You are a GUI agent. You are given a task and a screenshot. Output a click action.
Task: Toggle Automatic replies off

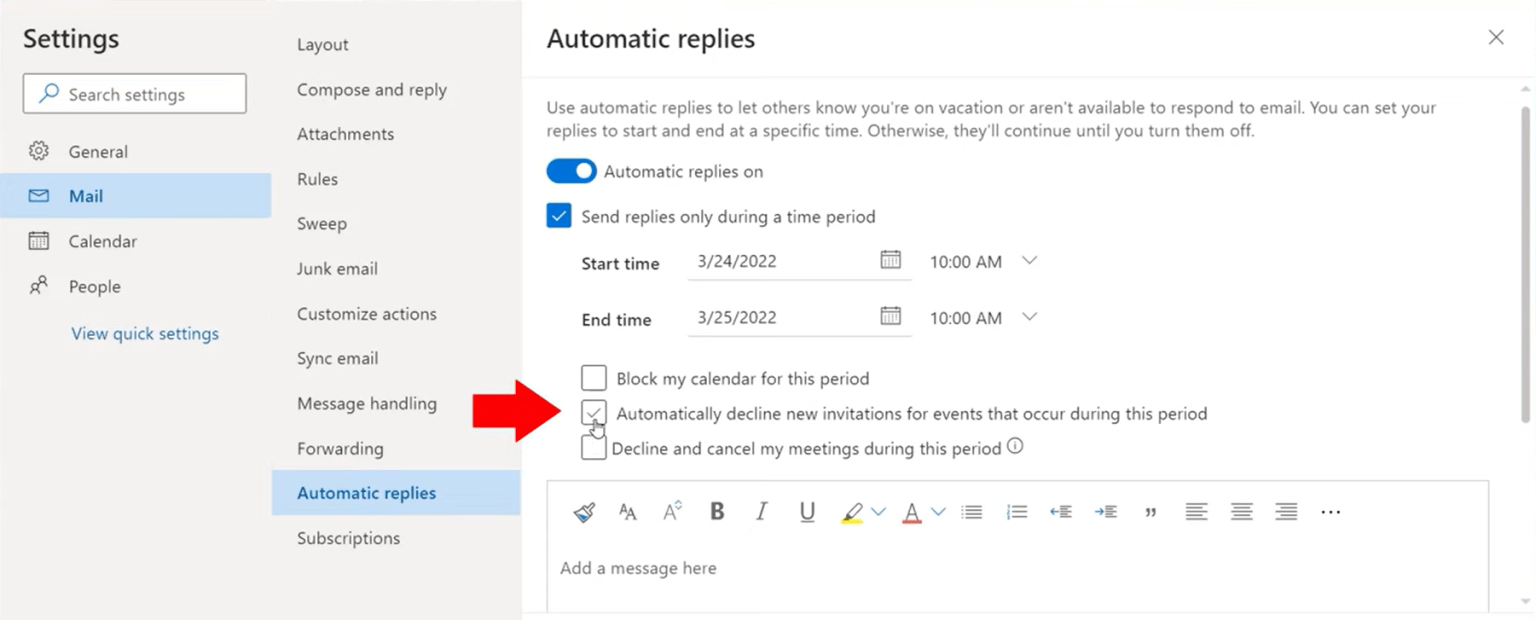(x=571, y=171)
